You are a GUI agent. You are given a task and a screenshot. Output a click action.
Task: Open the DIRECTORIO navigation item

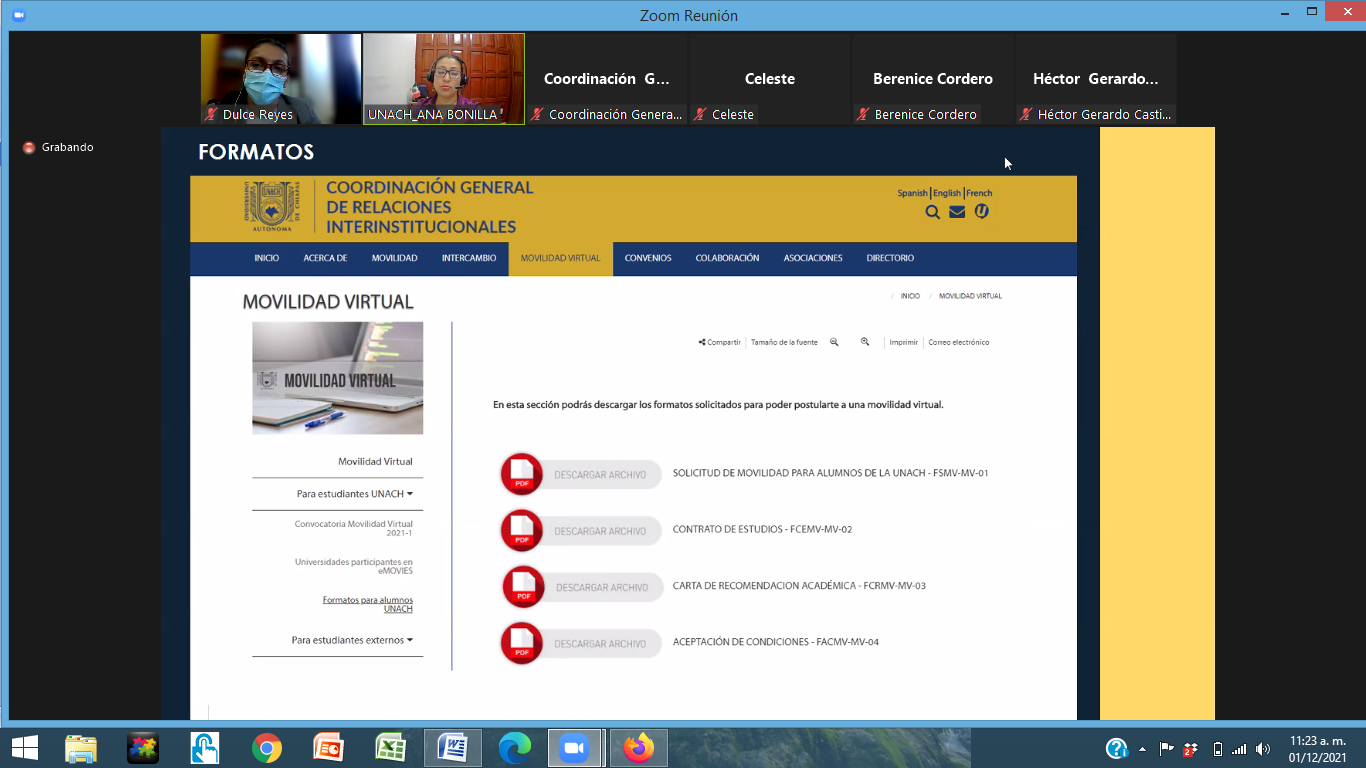890,258
